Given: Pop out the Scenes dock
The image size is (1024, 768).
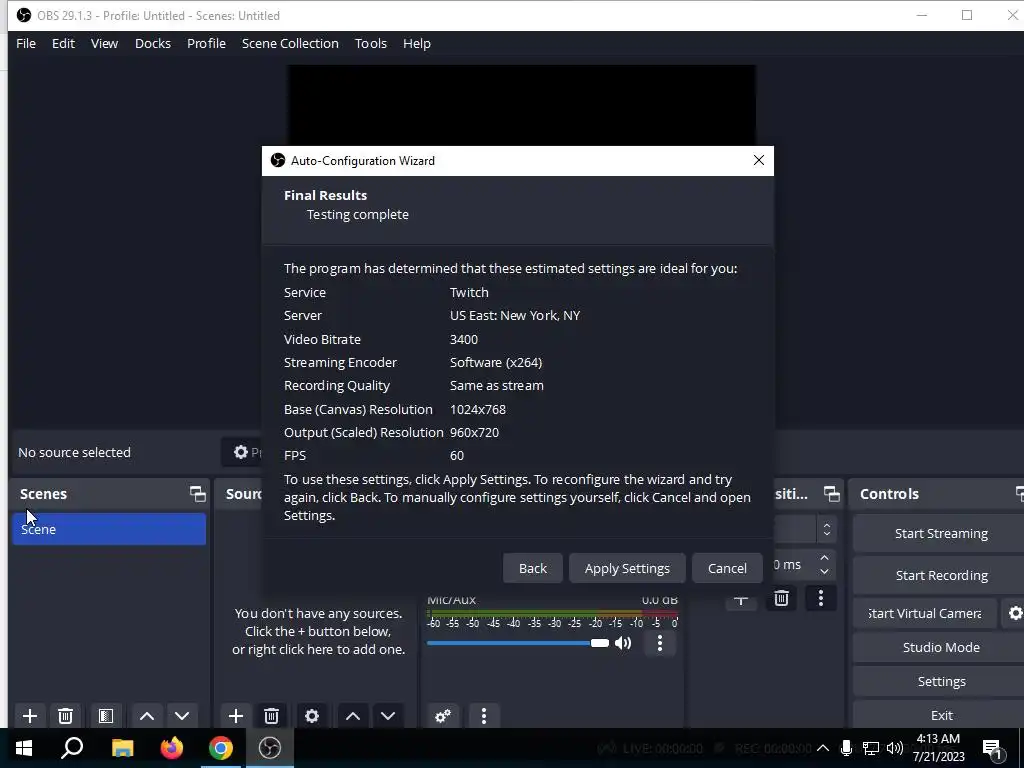Looking at the screenshot, I should click(197, 494).
